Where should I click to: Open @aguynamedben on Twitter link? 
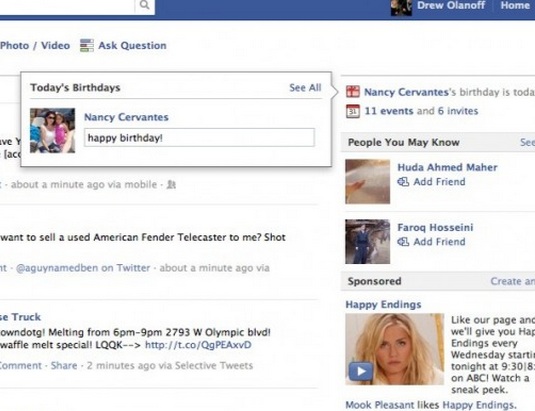tap(83, 268)
